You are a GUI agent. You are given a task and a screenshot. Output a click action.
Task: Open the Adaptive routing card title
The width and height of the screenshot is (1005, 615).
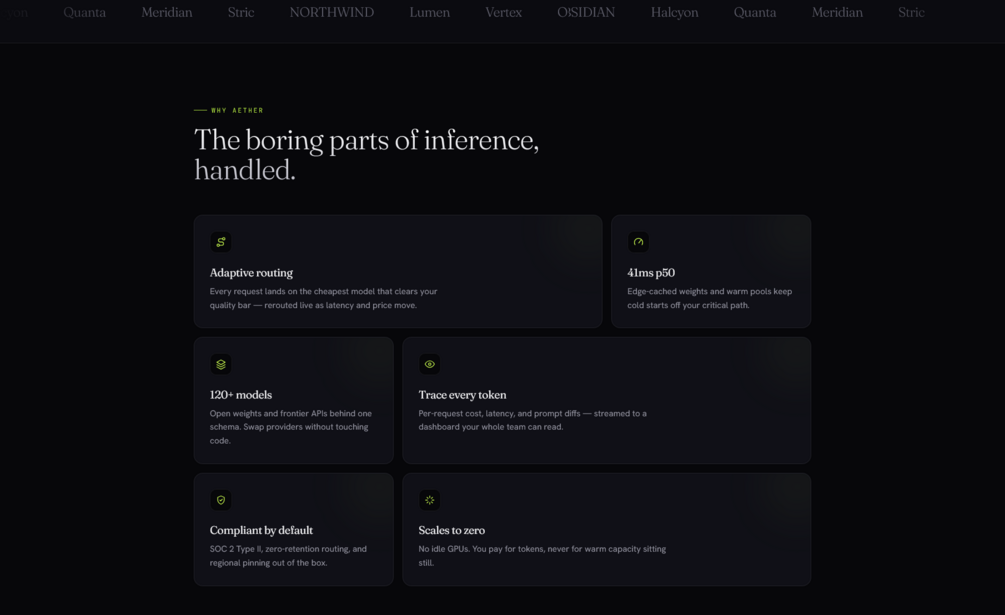[x=251, y=273]
